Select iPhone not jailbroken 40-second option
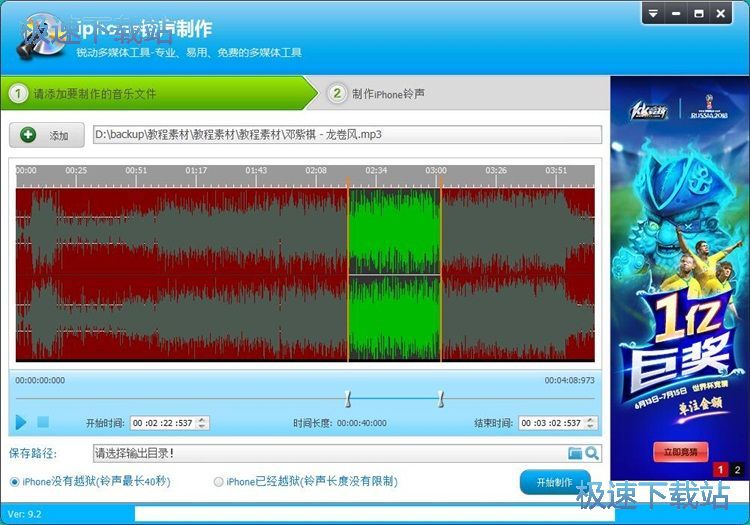The image size is (750, 525). point(90,481)
